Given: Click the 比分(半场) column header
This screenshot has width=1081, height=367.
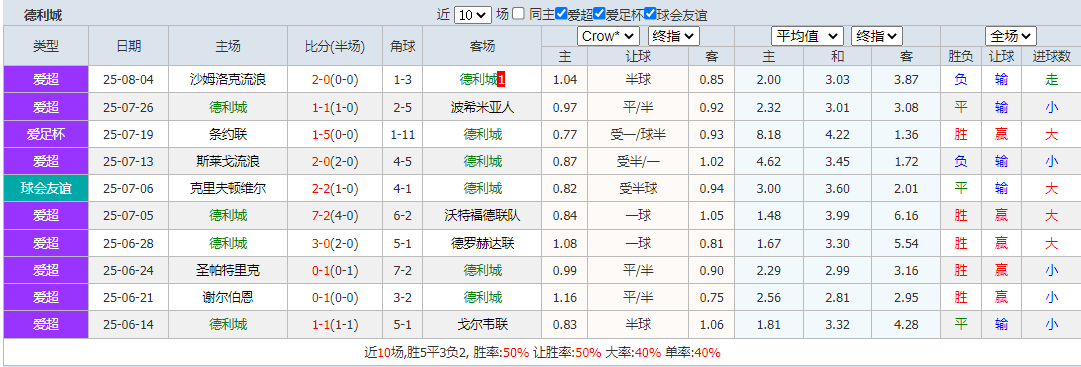Looking at the screenshot, I should click(335, 46).
